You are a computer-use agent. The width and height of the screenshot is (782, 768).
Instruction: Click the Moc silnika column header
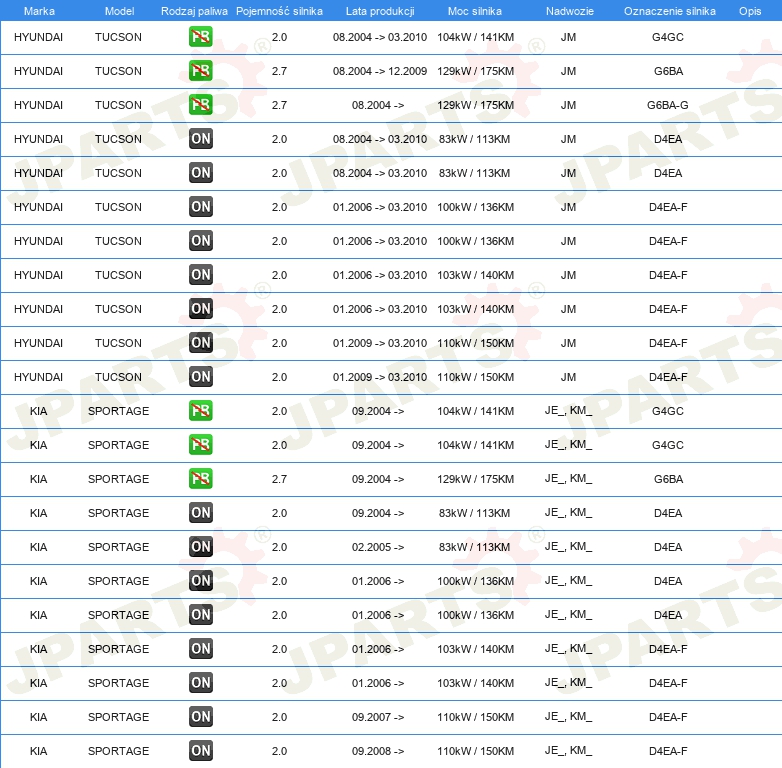click(475, 11)
